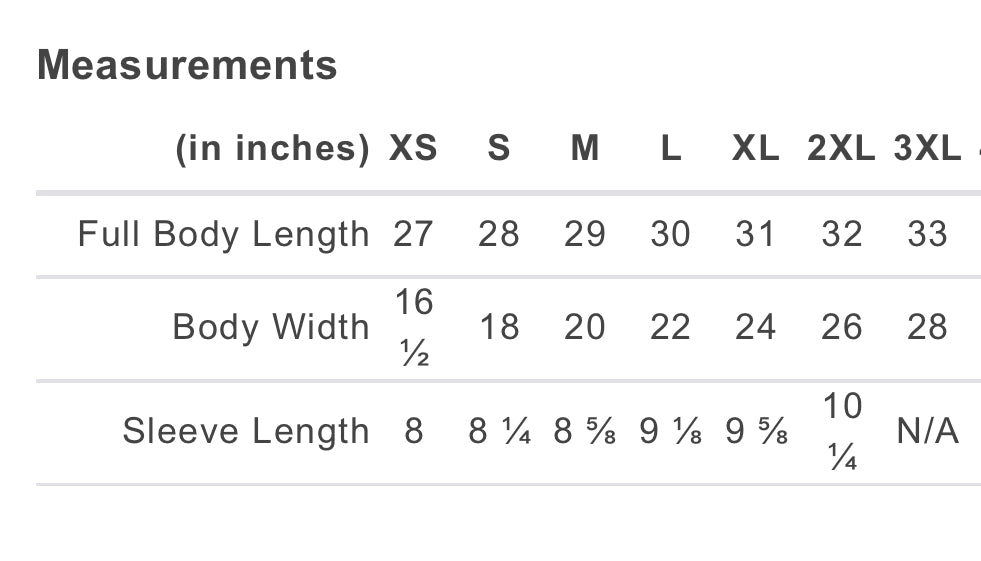Select the XS column header

pos(413,149)
